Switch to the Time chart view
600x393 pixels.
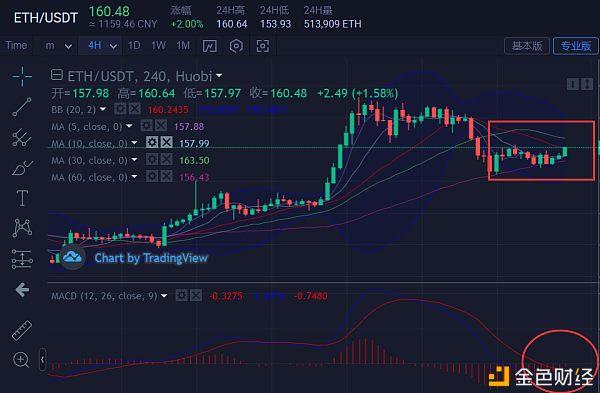point(16,46)
